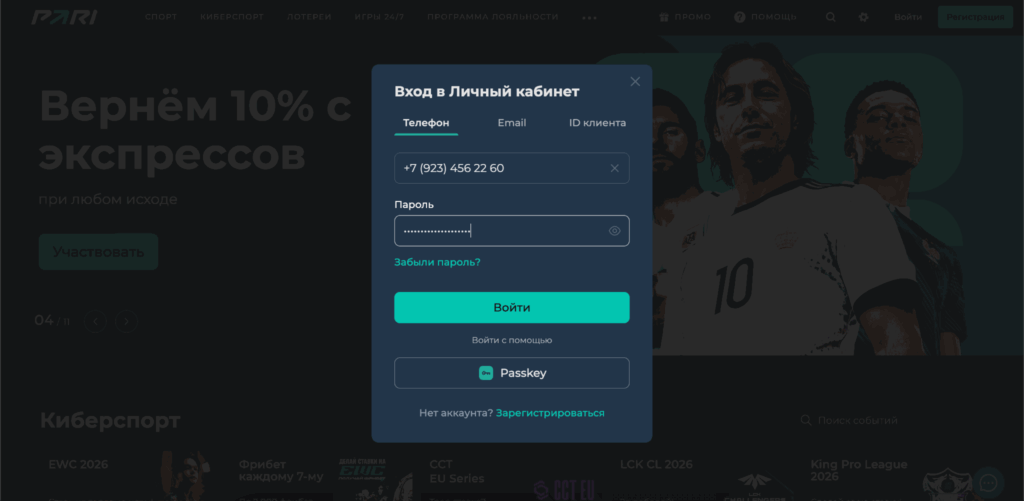Viewport: 1024px width, 501px height.
Task: Go to previous banner slide arrow
Action: [x=95, y=321]
